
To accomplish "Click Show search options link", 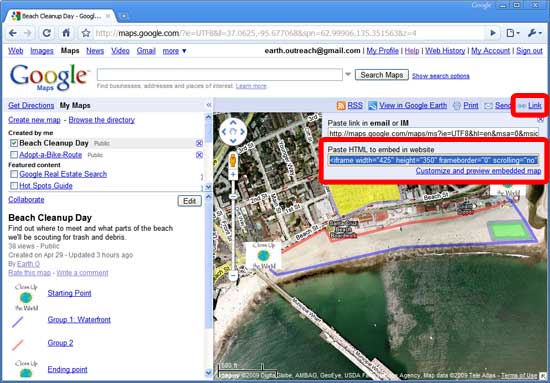I will [x=441, y=76].
